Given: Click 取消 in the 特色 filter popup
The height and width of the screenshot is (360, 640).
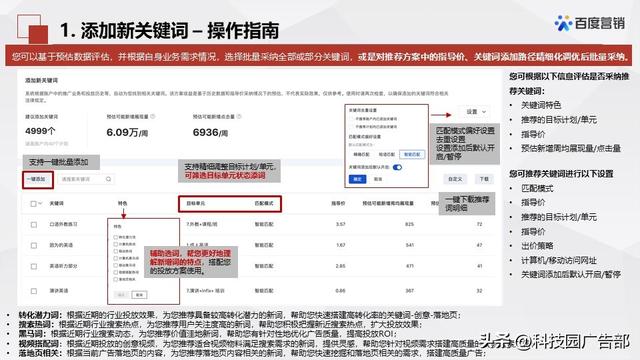Looking at the screenshot, I should tap(140, 295).
